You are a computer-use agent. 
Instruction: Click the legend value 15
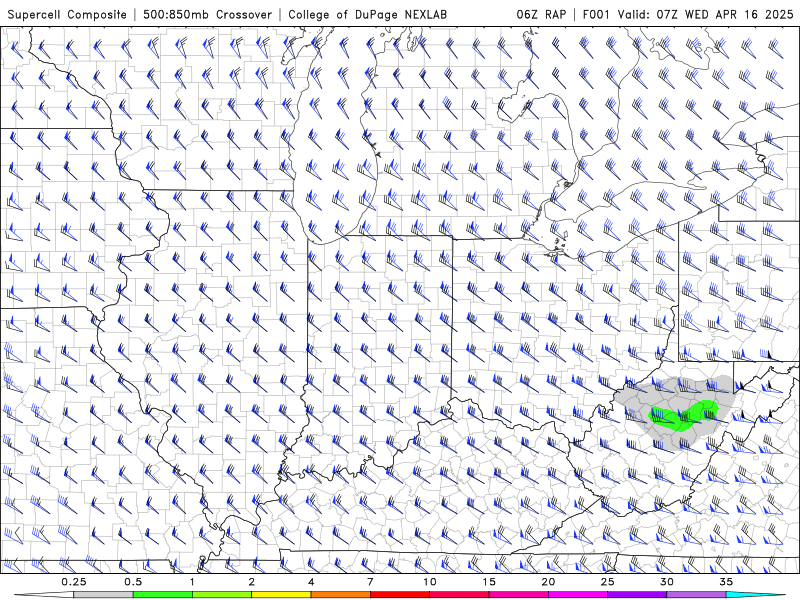(x=489, y=582)
